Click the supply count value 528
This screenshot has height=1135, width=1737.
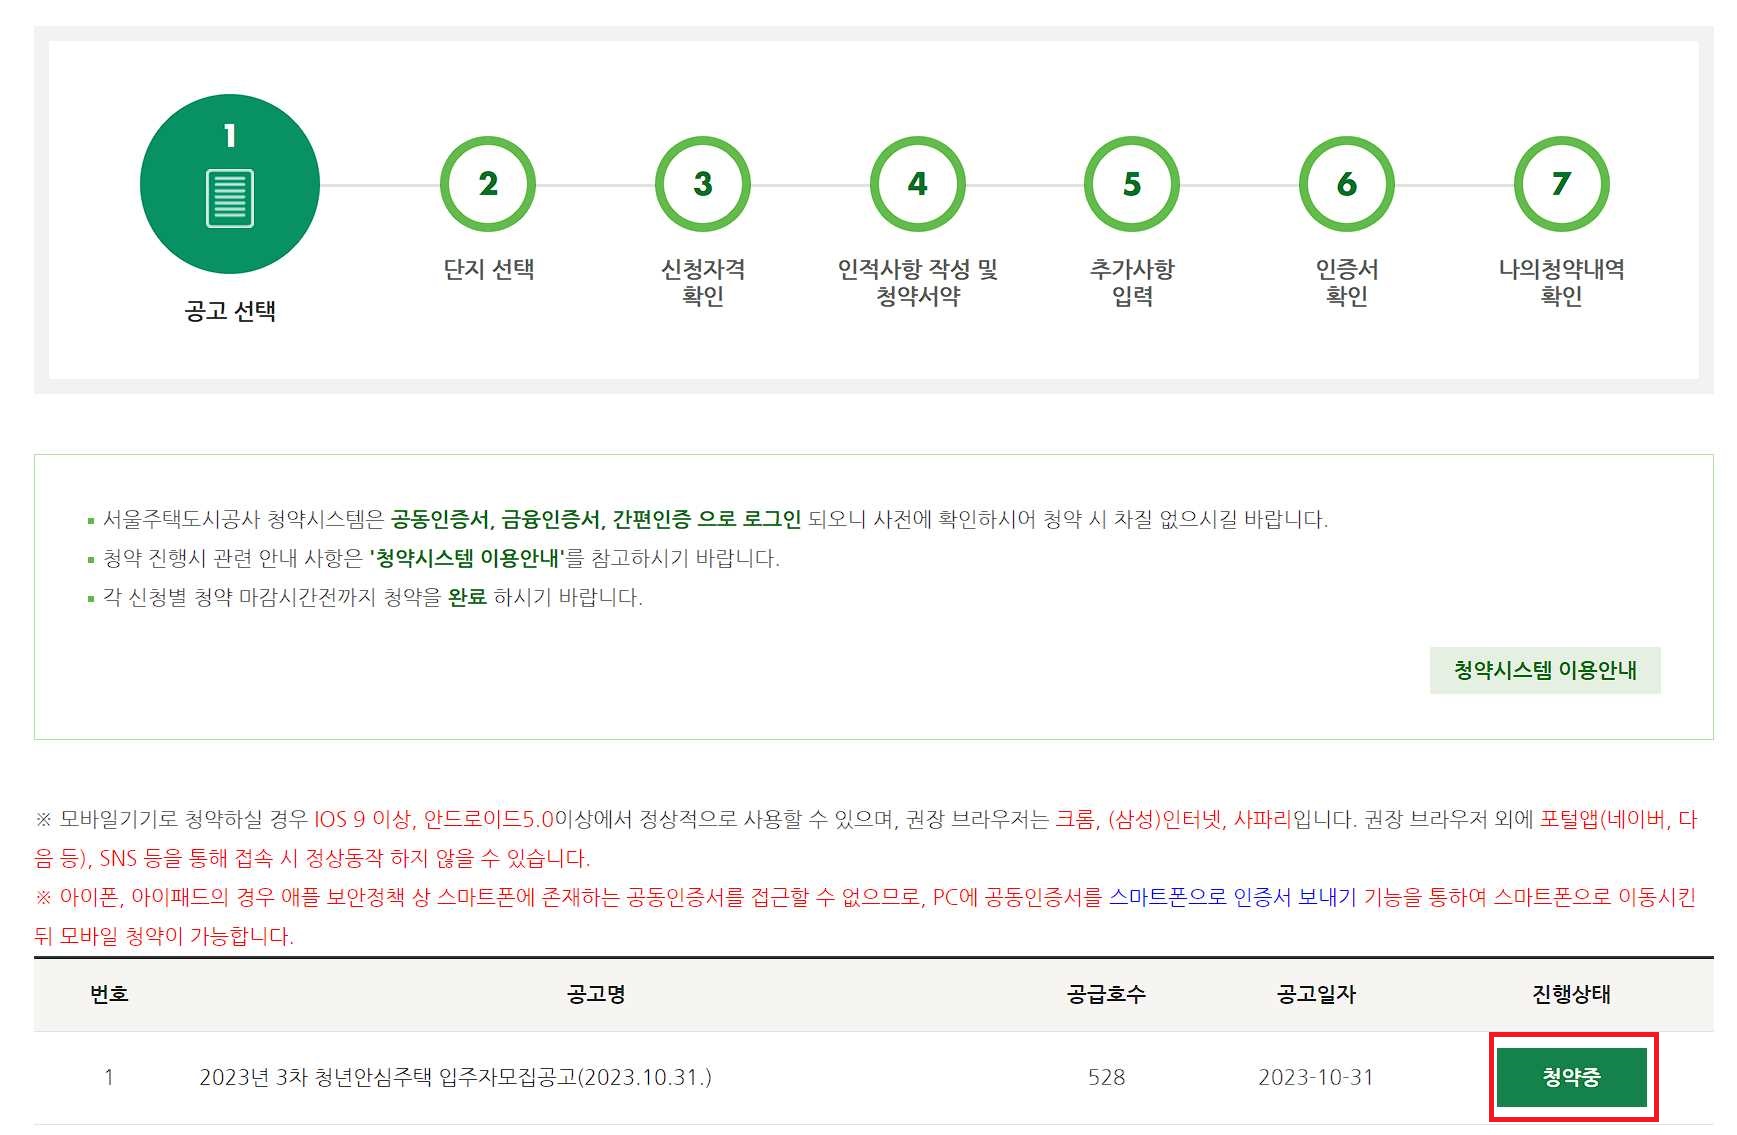pos(1106,1077)
